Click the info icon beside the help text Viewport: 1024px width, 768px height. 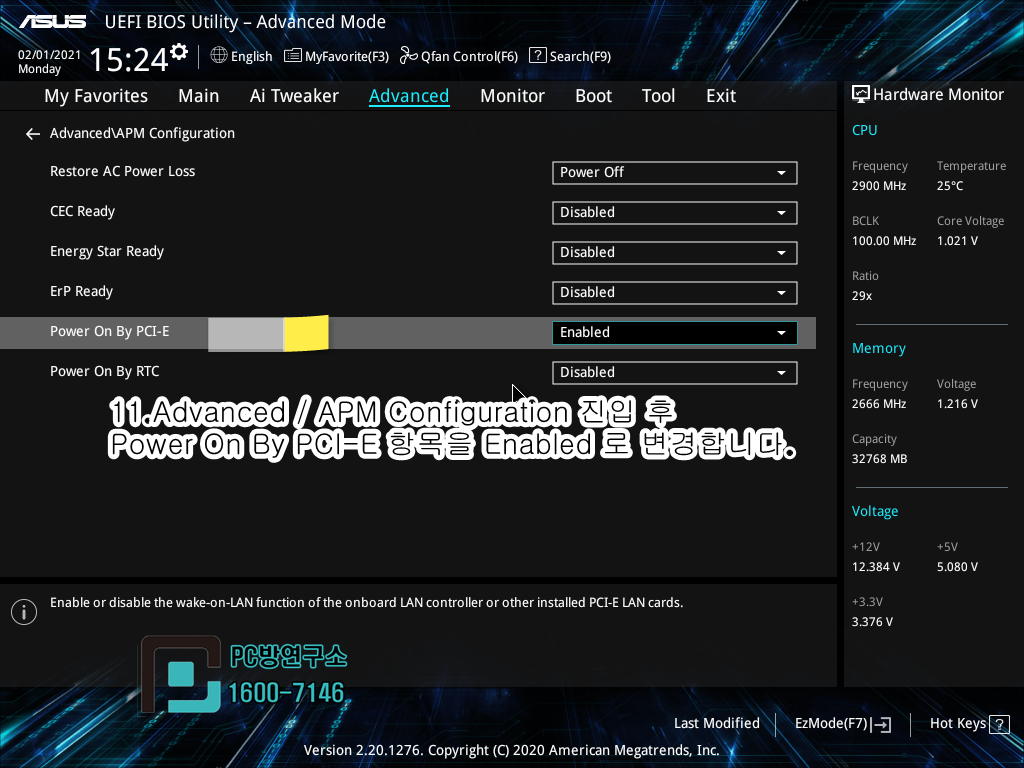point(24,612)
